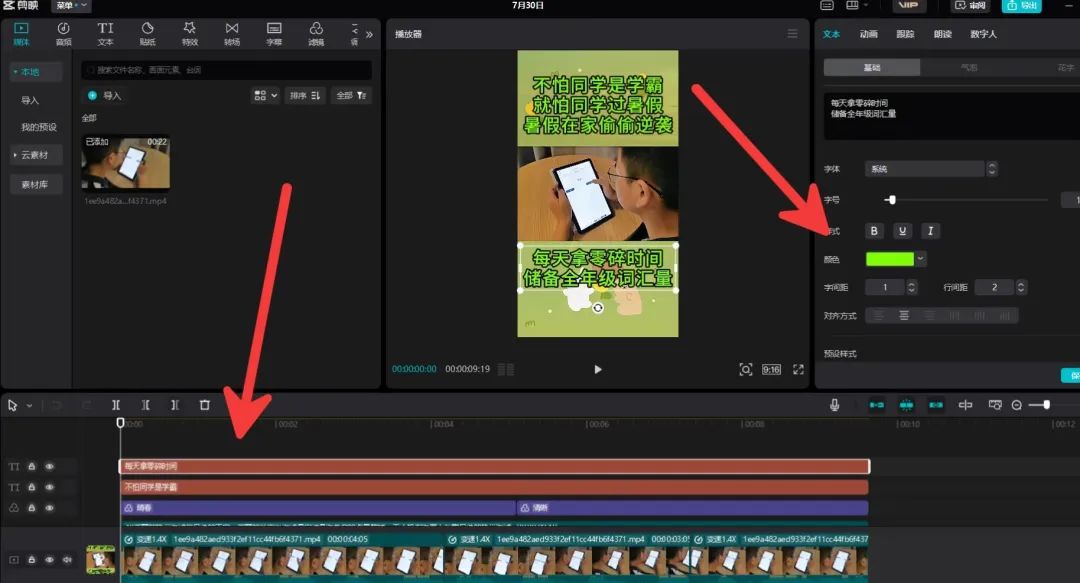Switch to the 动画 (Animation) tab
The height and width of the screenshot is (583, 1080).
point(868,34)
